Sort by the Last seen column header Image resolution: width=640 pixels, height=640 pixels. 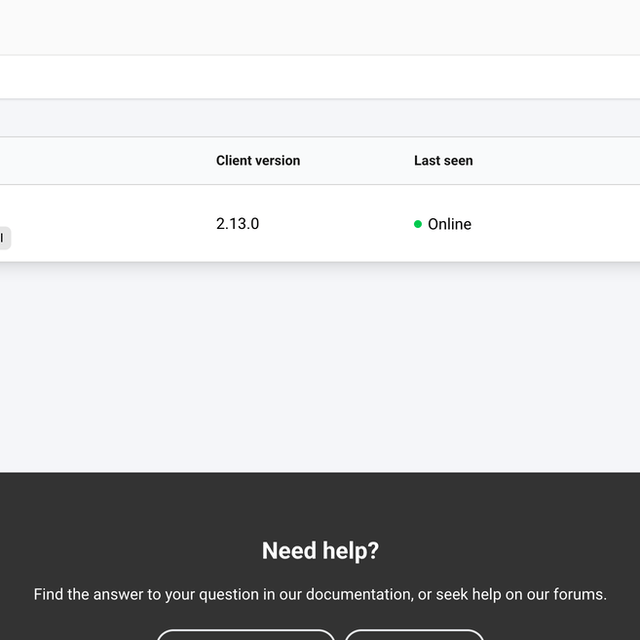point(443,160)
